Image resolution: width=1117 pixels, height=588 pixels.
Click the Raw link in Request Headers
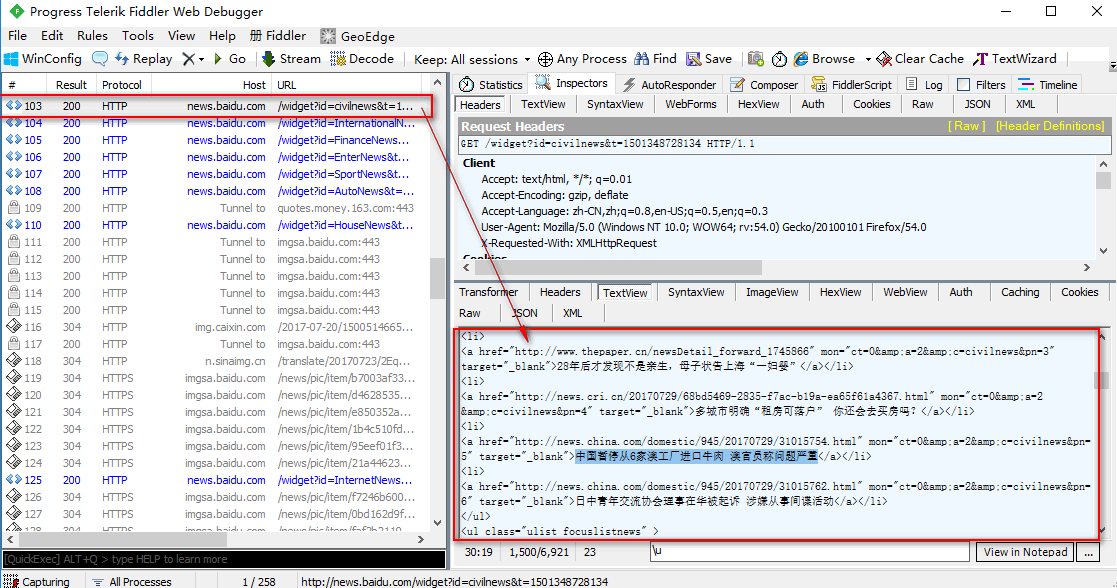coord(967,126)
